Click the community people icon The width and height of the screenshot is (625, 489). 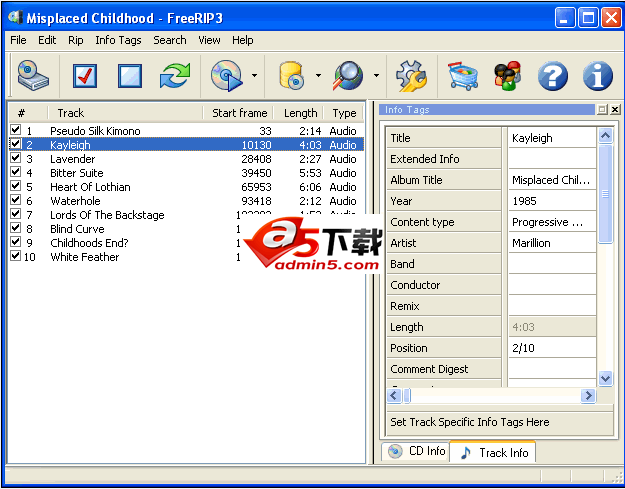tap(507, 75)
